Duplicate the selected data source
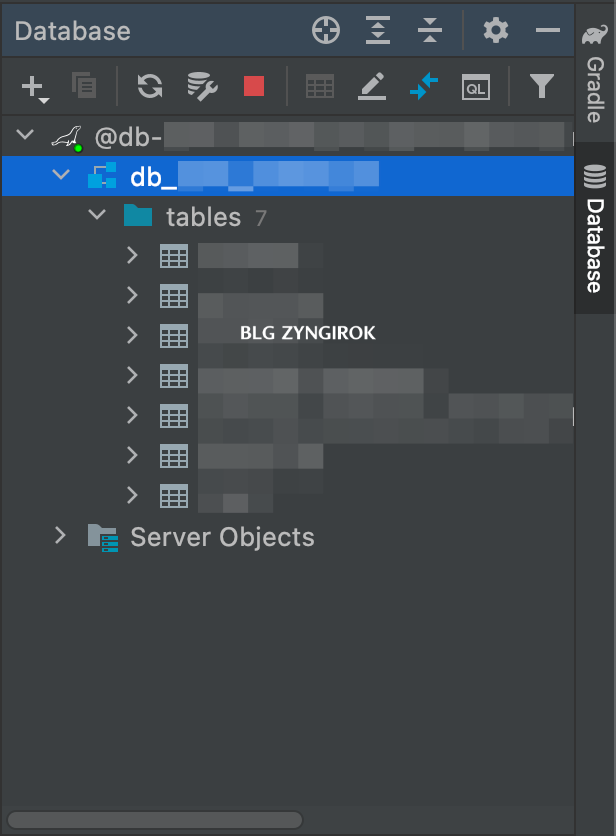Viewport: 616px width, 836px height. click(85, 86)
